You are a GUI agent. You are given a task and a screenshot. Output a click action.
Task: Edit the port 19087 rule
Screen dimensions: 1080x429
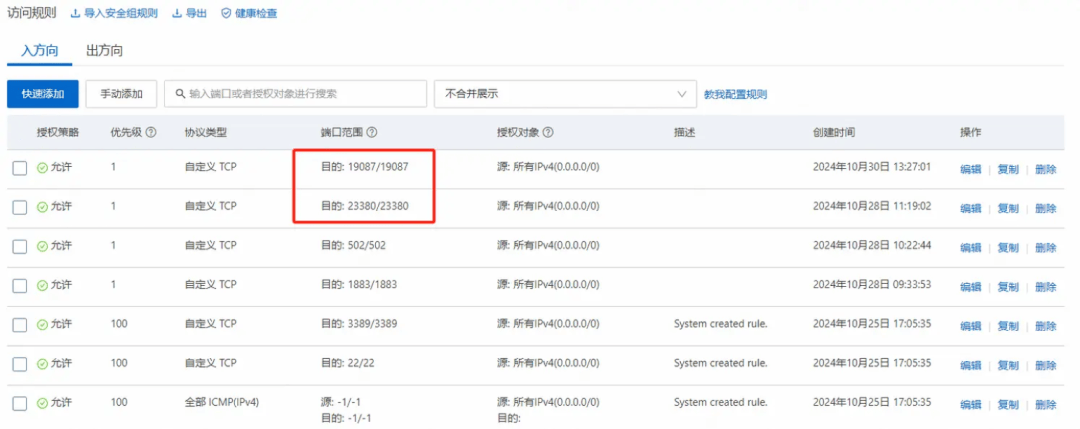pyautogui.click(x=970, y=169)
